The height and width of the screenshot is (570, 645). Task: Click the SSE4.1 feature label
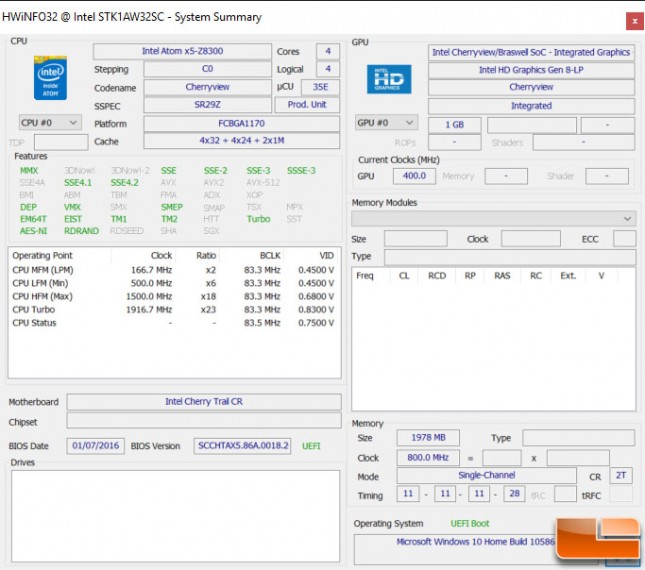click(78, 183)
